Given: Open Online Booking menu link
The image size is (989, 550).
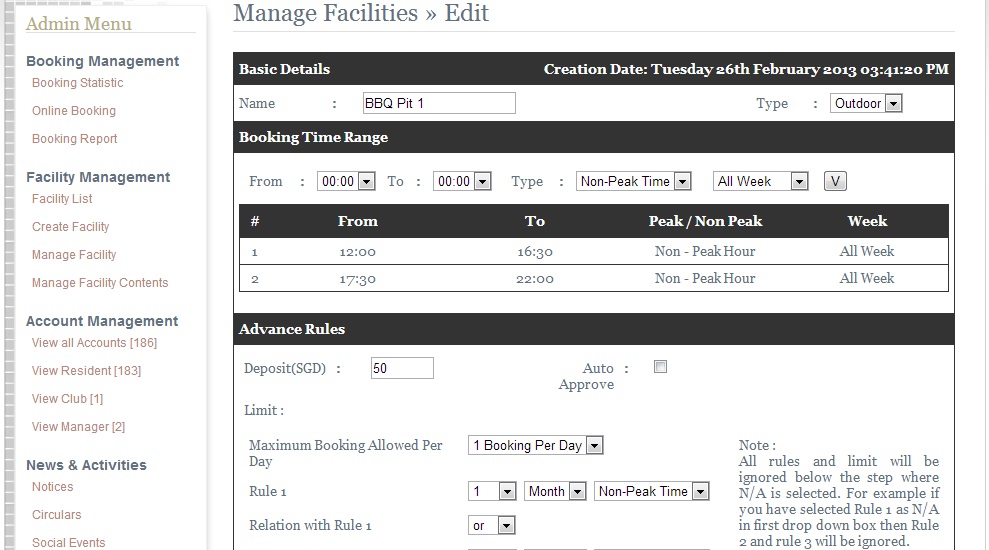Looking at the screenshot, I should click(74, 110).
